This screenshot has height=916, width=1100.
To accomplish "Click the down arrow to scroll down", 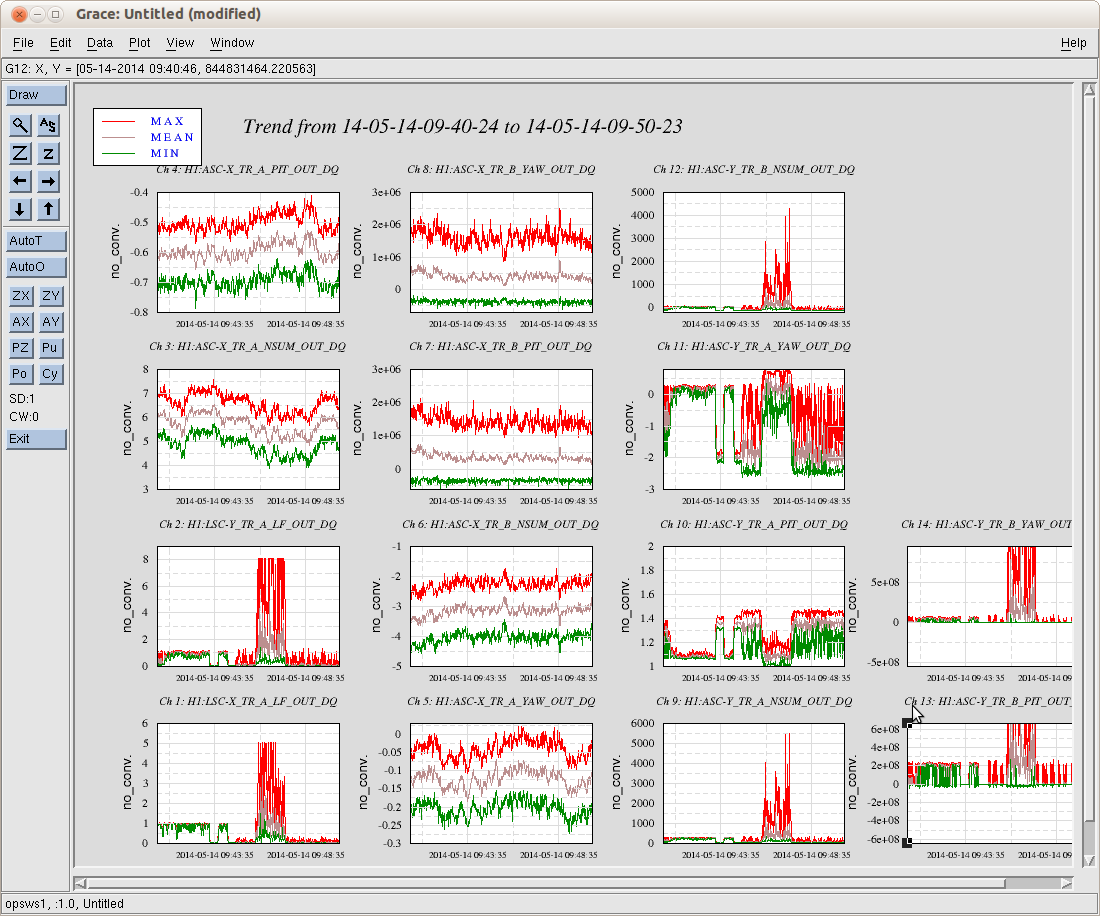I will [20, 209].
